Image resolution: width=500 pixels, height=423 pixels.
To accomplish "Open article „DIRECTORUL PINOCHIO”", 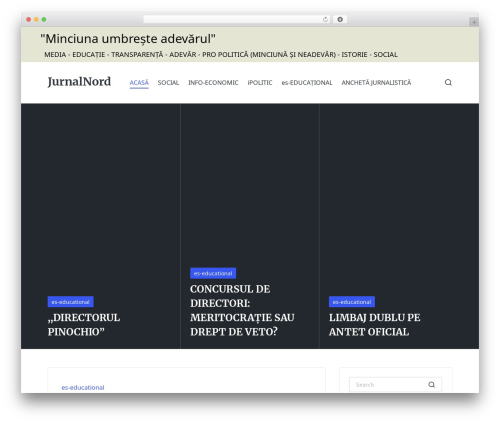I will pos(84,325).
